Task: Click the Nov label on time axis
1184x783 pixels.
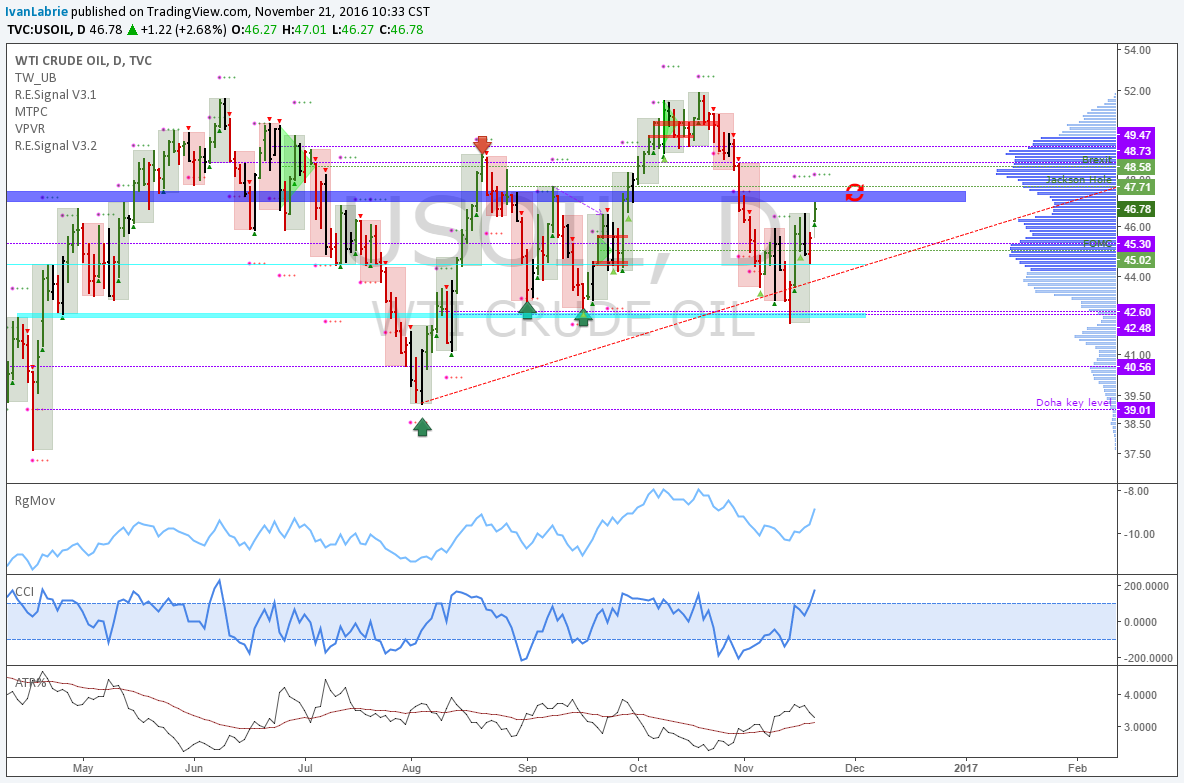Action: pyautogui.click(x=744, y=769)
